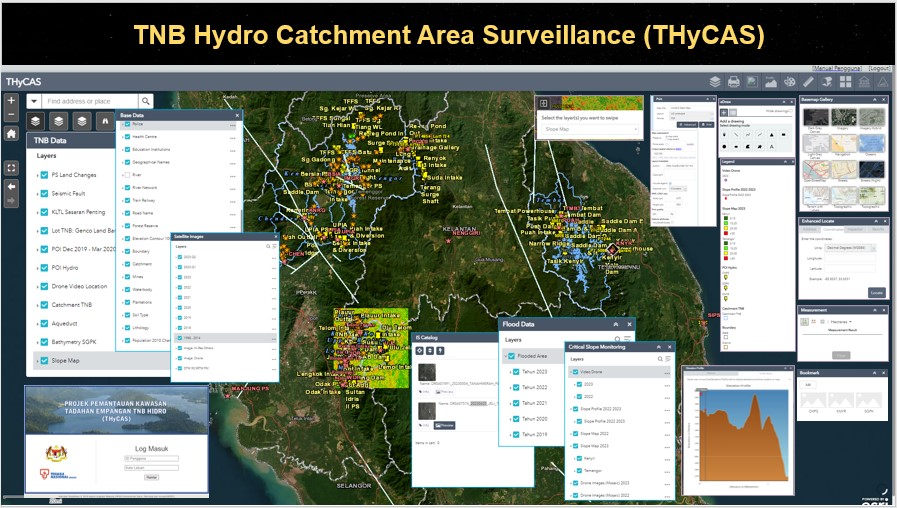Expand the Tahun 2021 flood layer
Viewport: 897px width, 508px height.
[x=510, y=403]
